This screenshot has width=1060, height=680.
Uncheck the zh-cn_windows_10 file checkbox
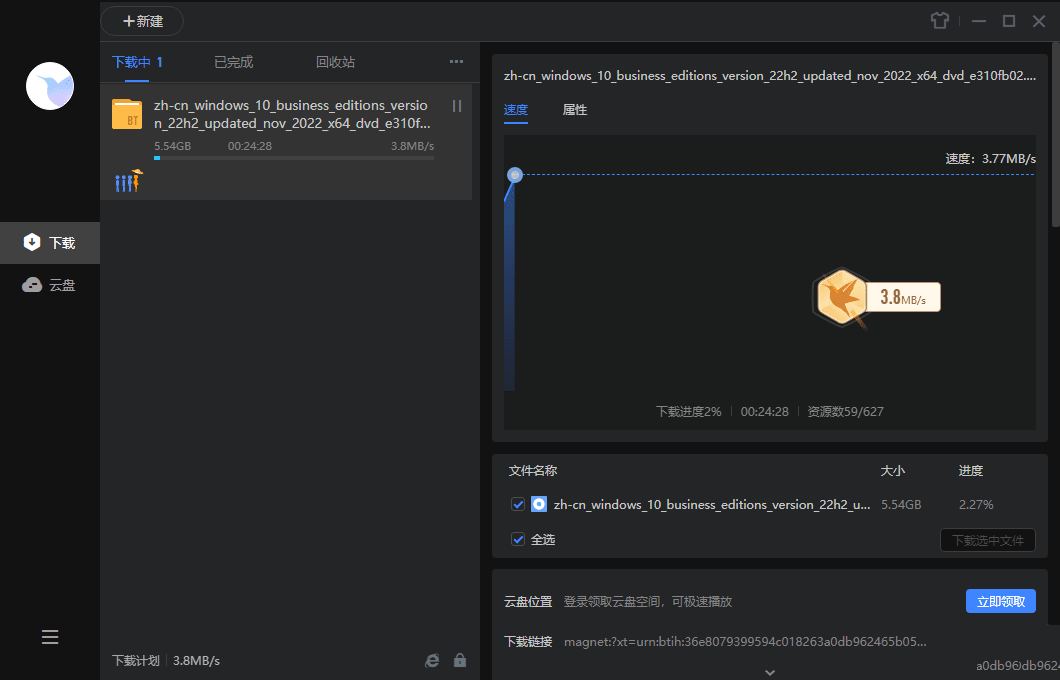coord(518,505)
